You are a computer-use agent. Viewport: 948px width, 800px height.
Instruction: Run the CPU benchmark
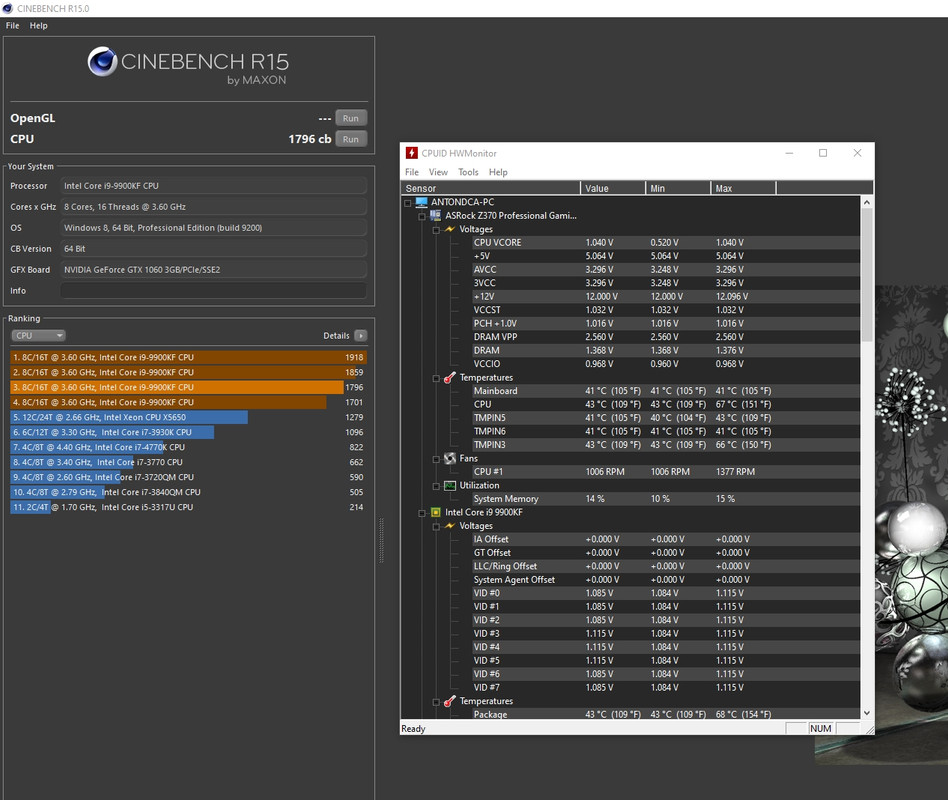351,139
